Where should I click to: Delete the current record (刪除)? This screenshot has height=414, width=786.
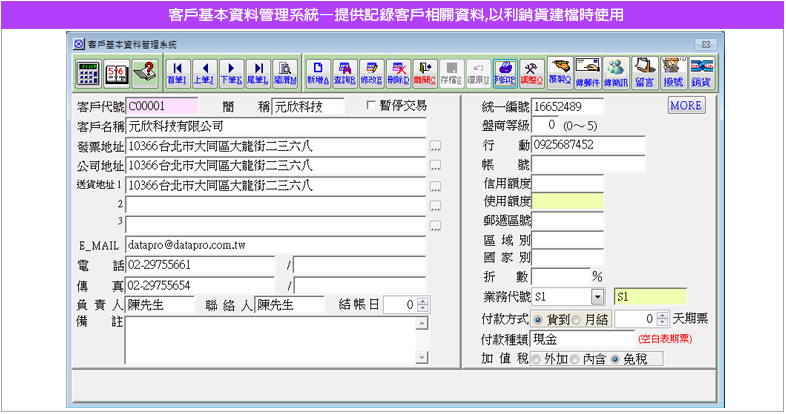(x=398, y=72)
